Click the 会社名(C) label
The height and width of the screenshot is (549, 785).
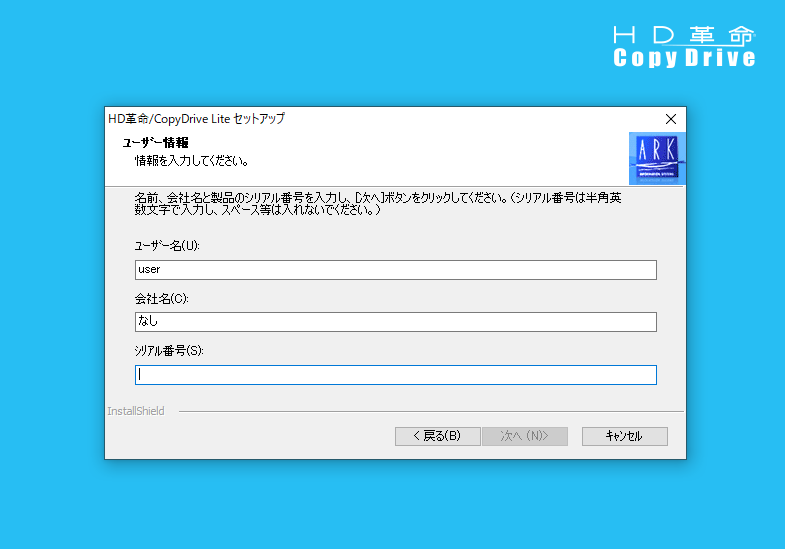click(x=161, y=299)
